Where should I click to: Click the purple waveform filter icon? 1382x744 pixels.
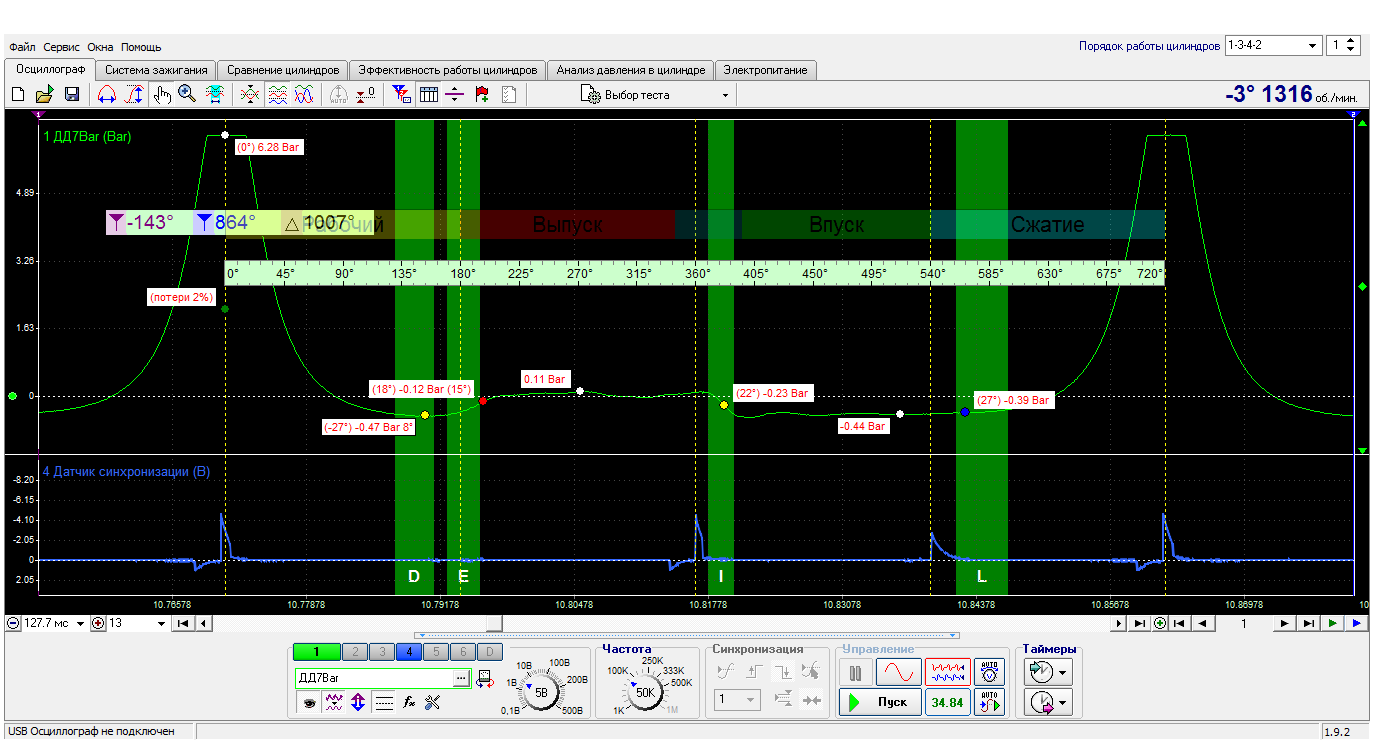click(335, 703)
